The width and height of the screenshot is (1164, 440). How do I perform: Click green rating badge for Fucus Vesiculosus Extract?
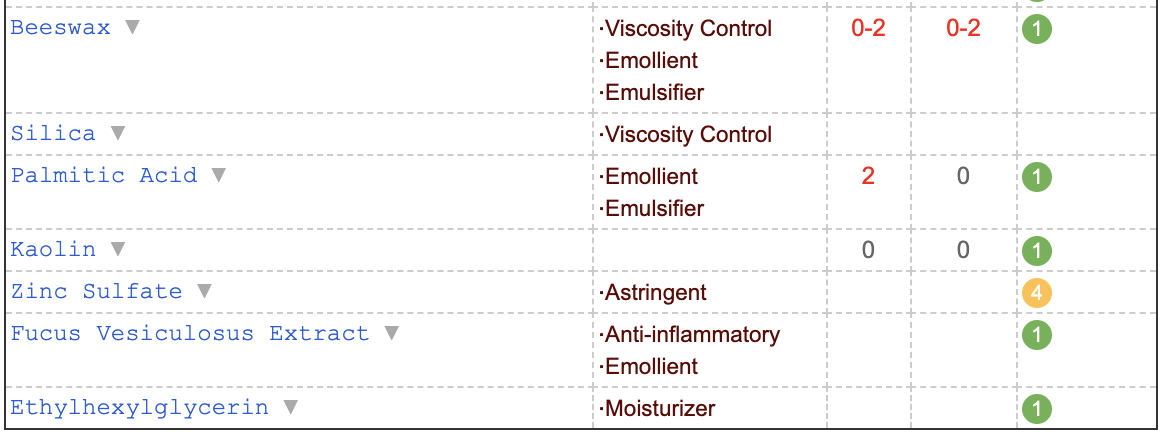pyautogui.click(x=1036, y=335)
